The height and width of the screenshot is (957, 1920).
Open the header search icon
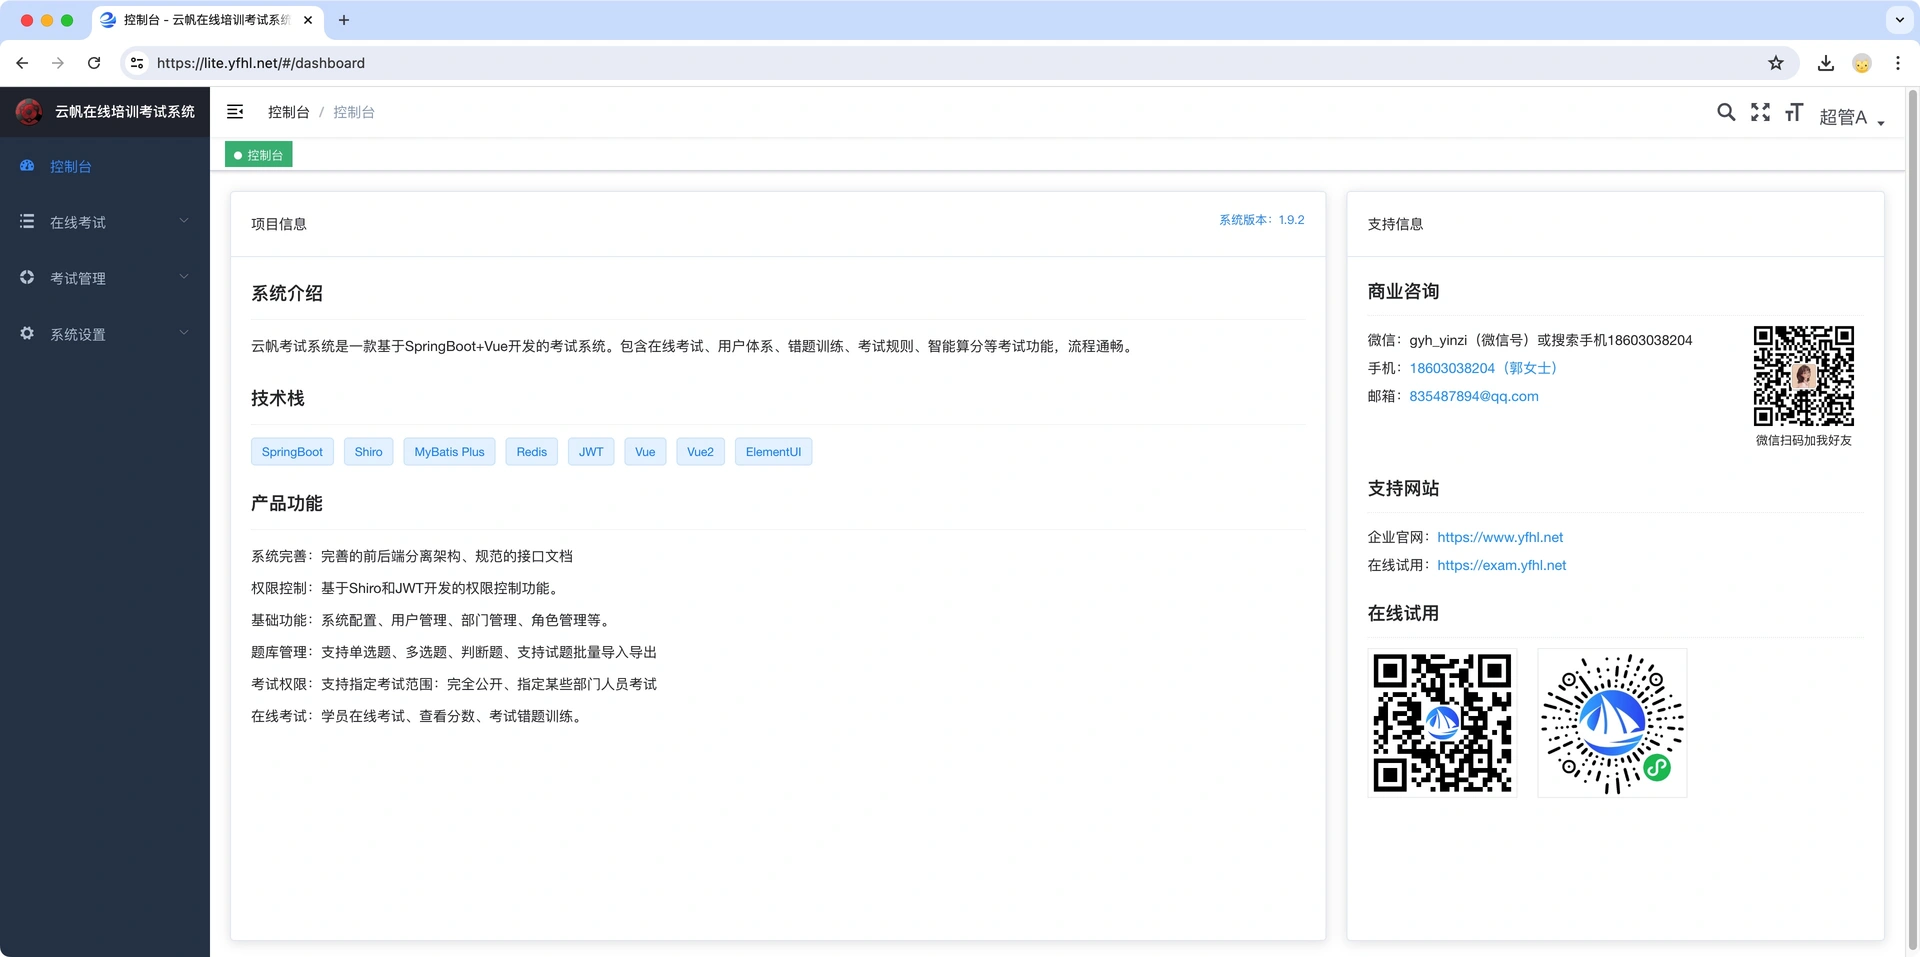[x=1726, y=112]
